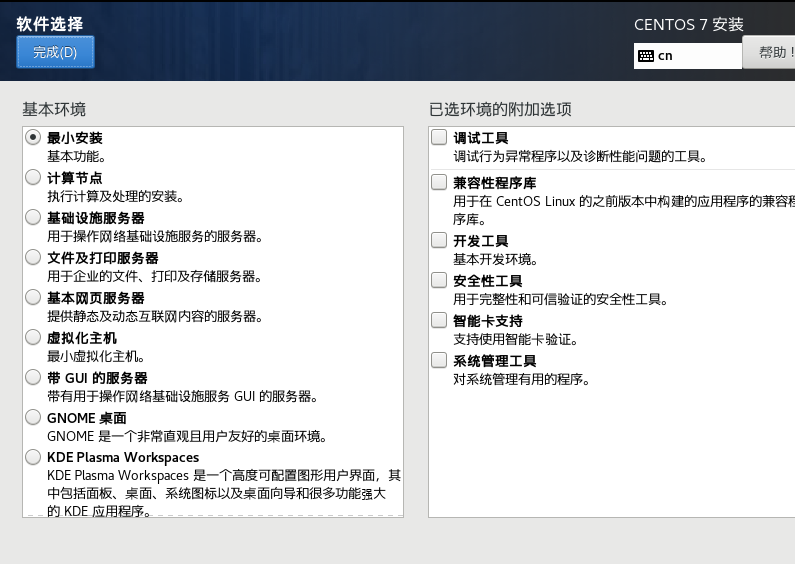
Task: Pick the 文件及打印服务器 radio button
Action: [33, 257]
